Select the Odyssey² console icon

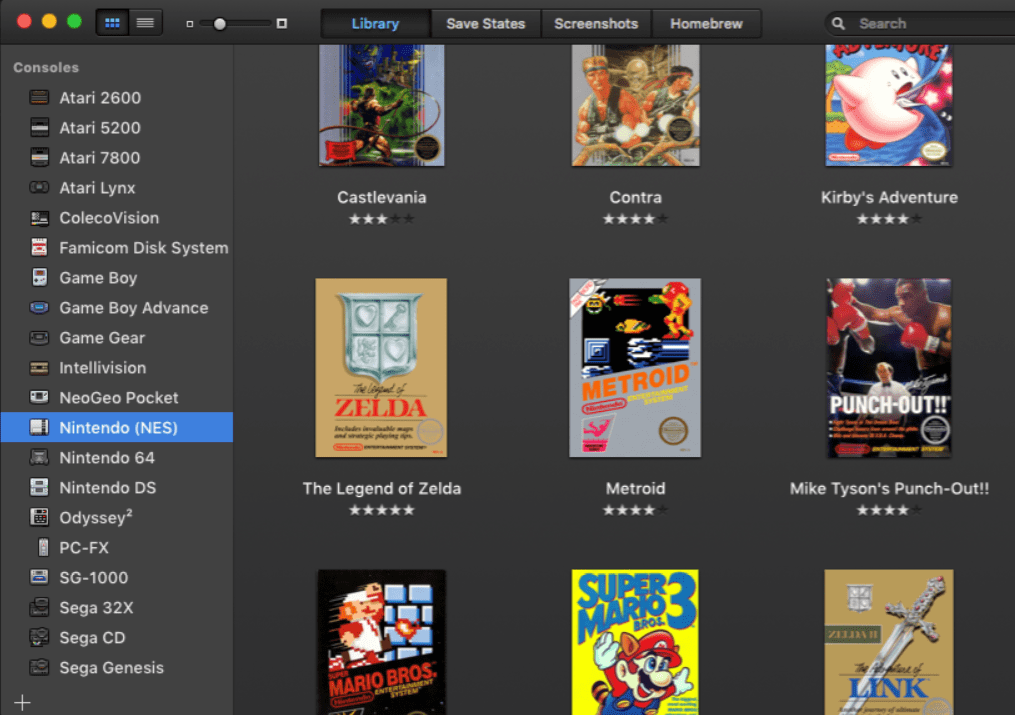click(39, 517)
